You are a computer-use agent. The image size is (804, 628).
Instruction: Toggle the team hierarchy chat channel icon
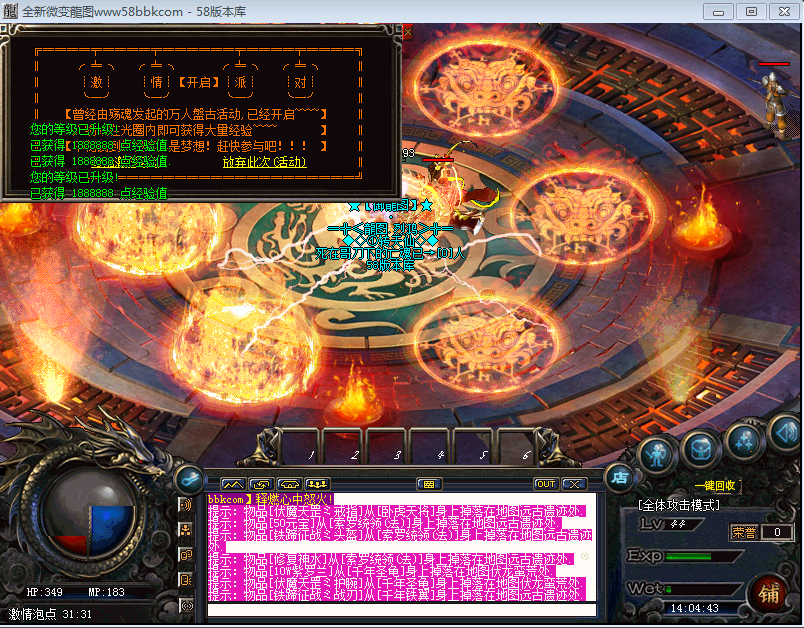[x=186, y=530]
